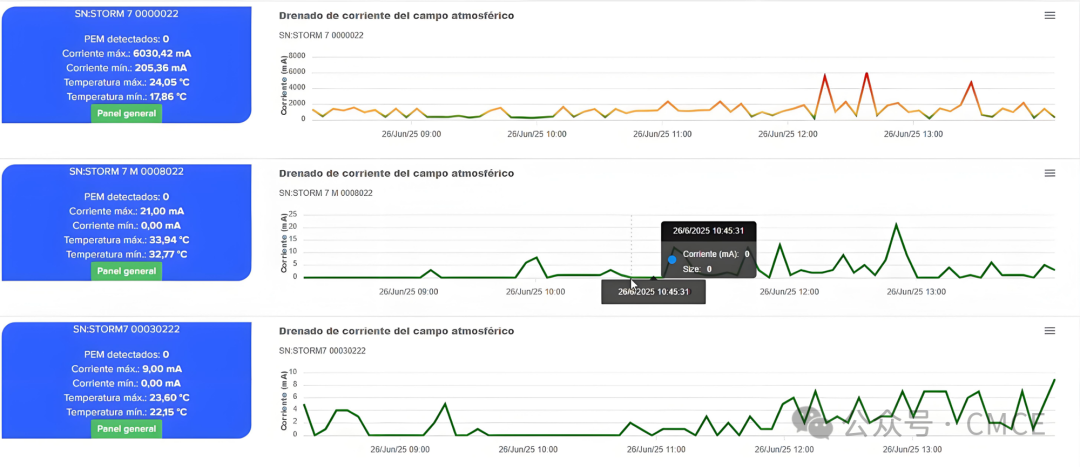Viewport: 1080px width, 467px height.
Task: Click the 'SN:STORM 7 M 0008022' subtitle under the chart title
Action: pos(325,193)
